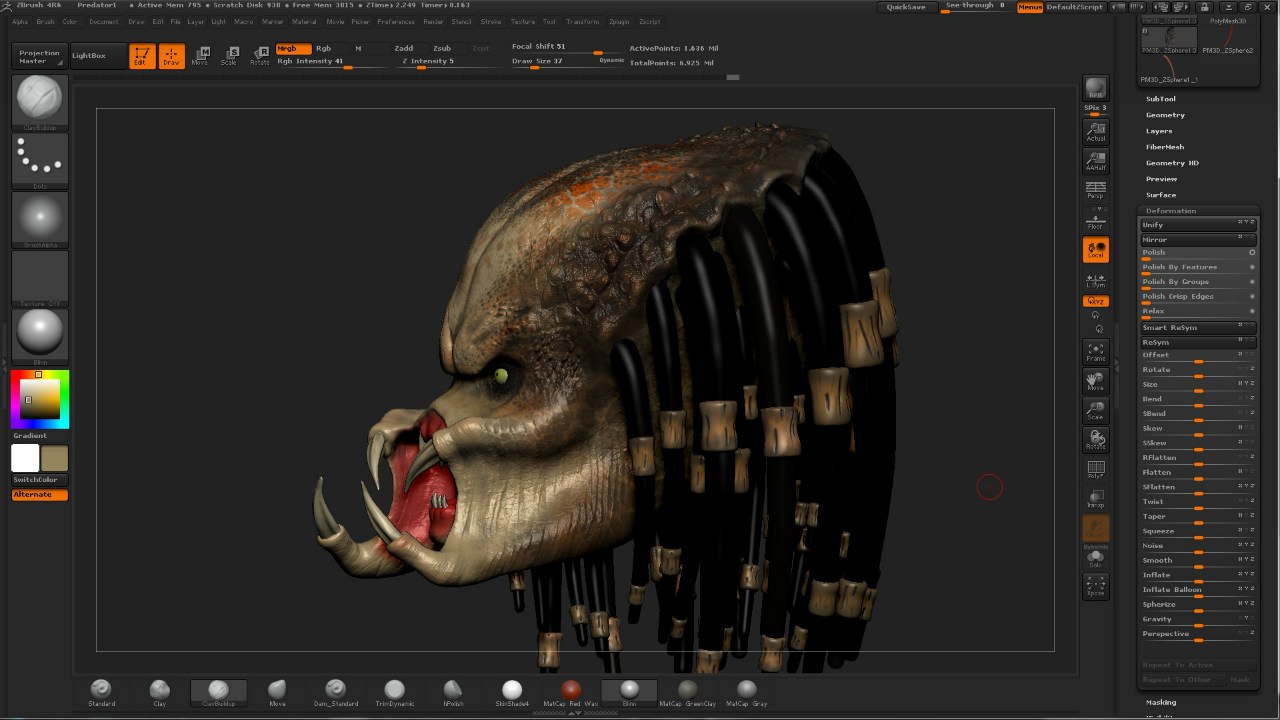Toggle L.Sym local symmetry
Image resolution: width=1280 pixels, height=720 pixels.
pos(1096,280)
